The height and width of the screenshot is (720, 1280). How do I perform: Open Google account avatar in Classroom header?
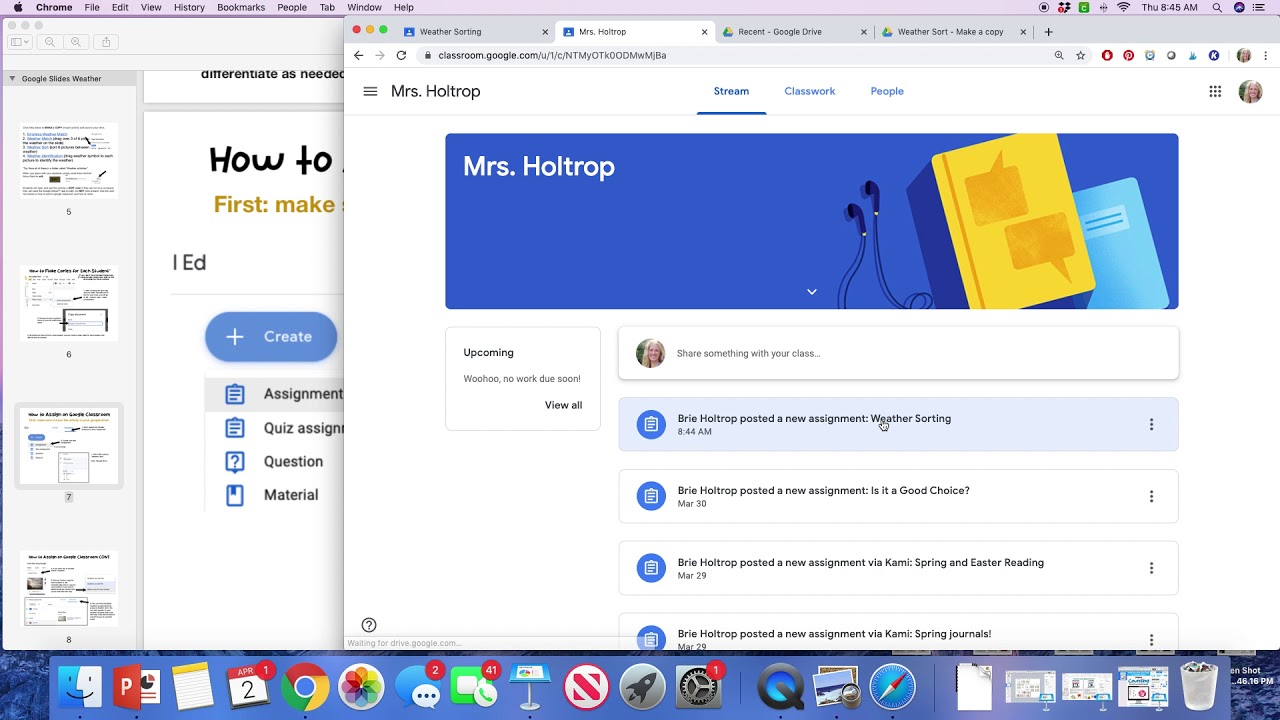coord(1250,91)
